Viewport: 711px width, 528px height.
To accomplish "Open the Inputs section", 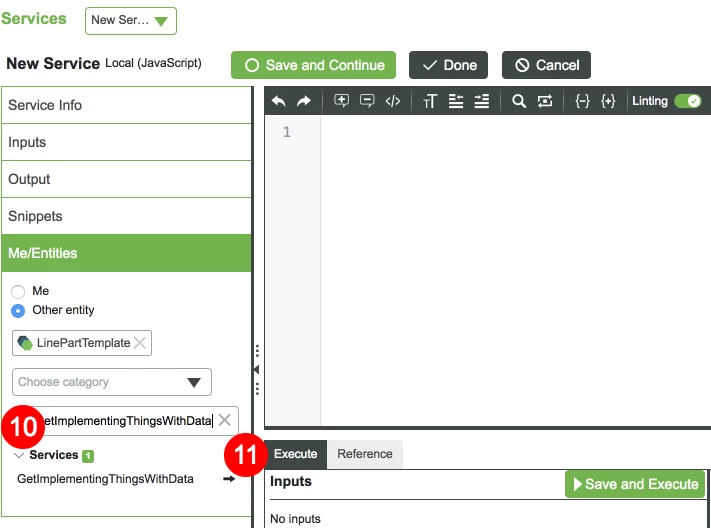I will click(x=127, y=142).
